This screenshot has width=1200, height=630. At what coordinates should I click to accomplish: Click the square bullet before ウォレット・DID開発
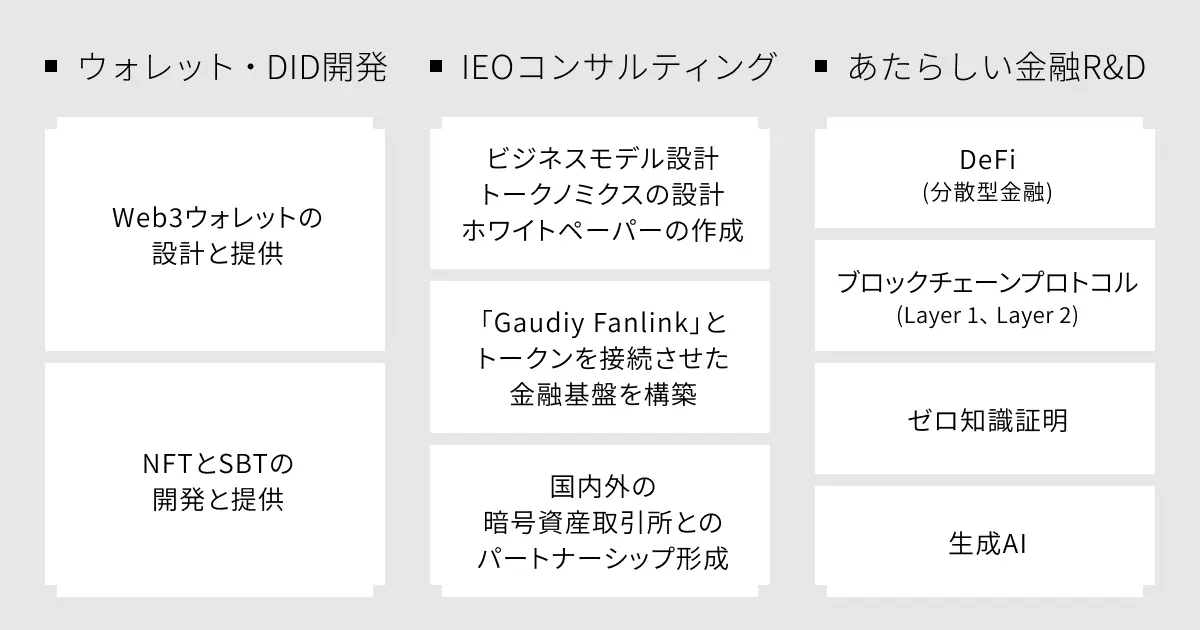pos(51,68)
